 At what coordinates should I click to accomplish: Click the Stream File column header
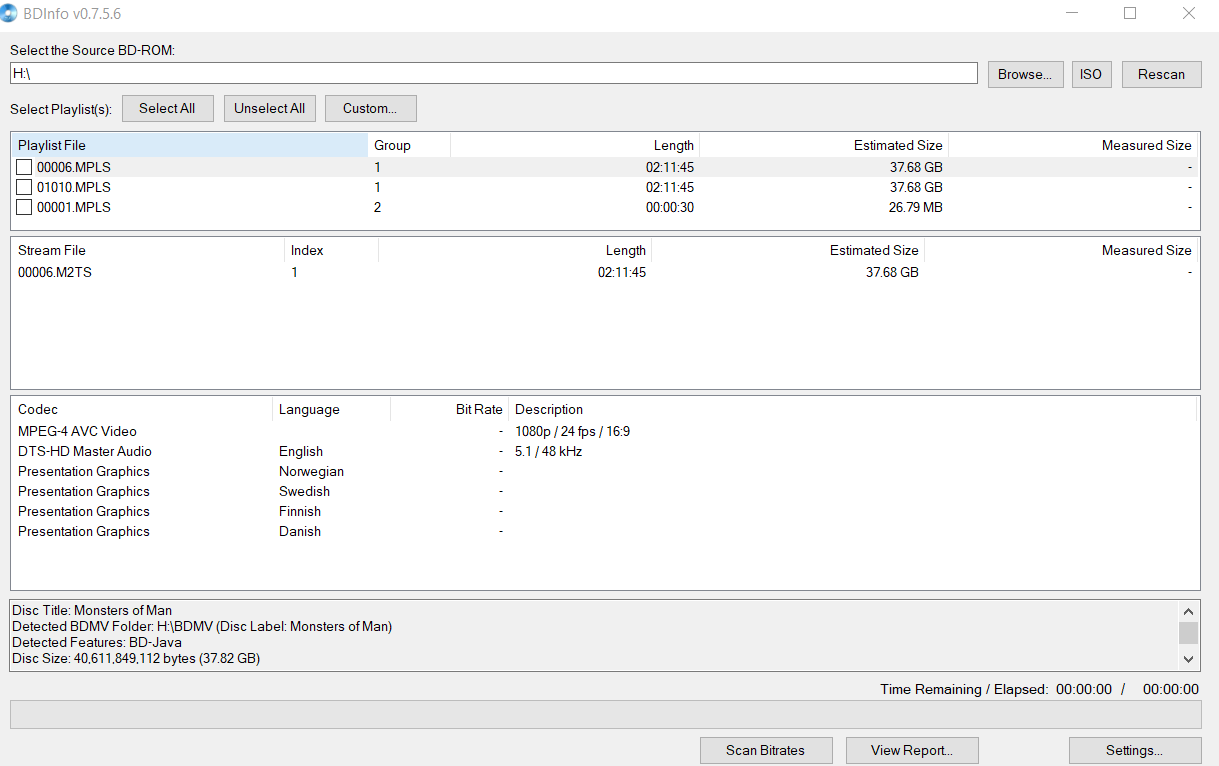point(148,250)
